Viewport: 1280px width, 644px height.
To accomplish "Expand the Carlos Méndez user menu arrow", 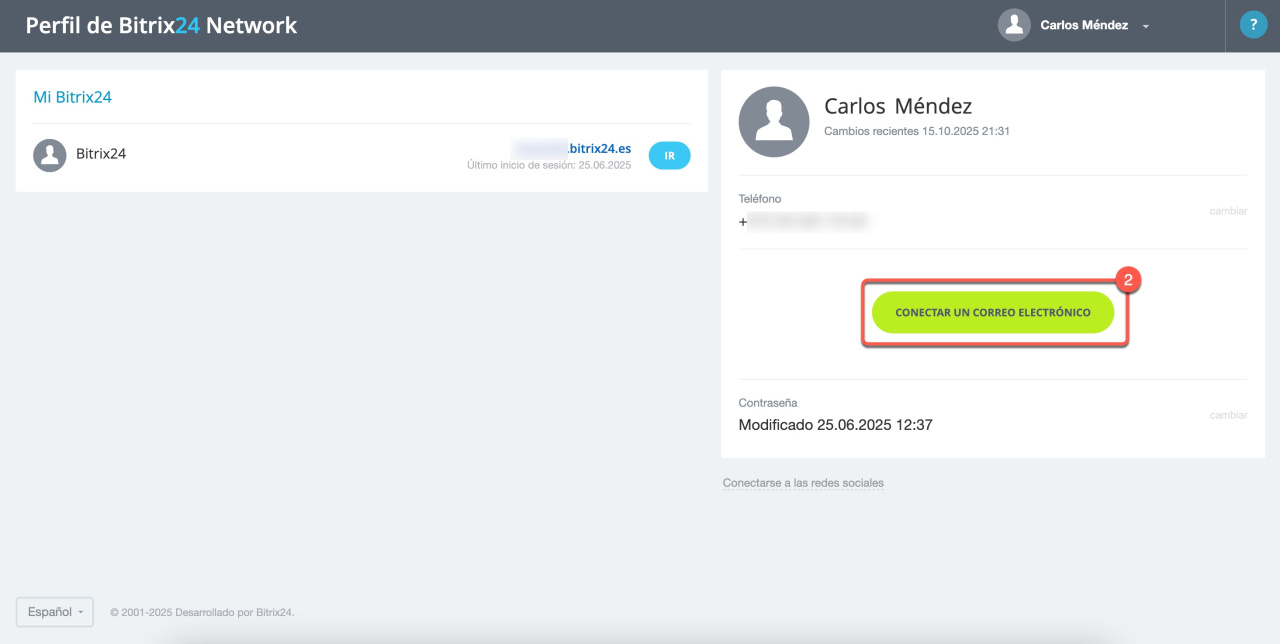I will tap(1145, 27).
